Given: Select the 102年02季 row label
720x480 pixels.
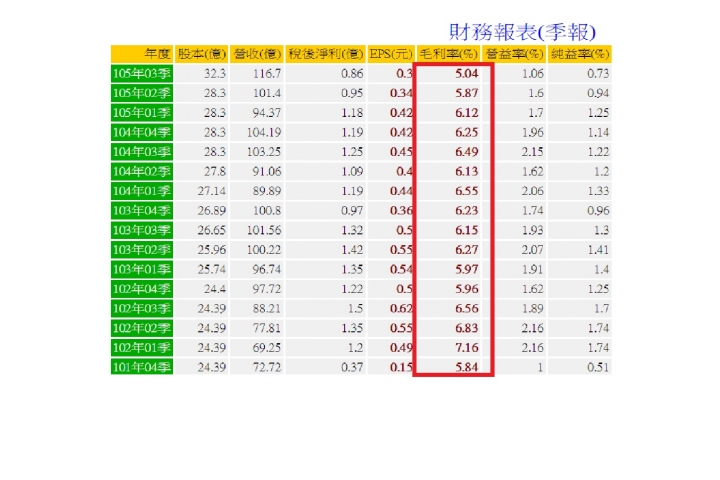Looking at the screenshot, I should [x=142, y=328].
